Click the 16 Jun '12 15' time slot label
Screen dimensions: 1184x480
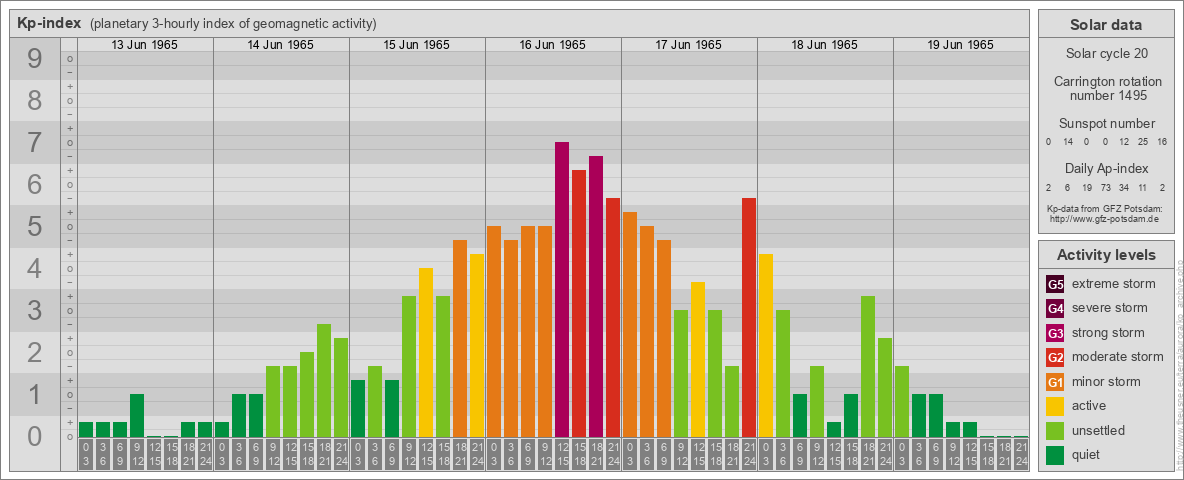[562, 454]
